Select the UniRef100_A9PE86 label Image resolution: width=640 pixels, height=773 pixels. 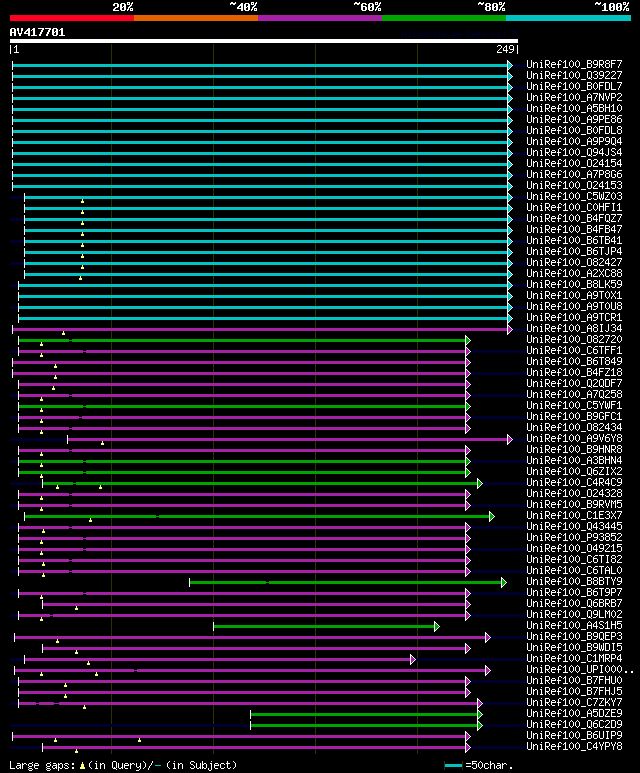tap(574, 119)
